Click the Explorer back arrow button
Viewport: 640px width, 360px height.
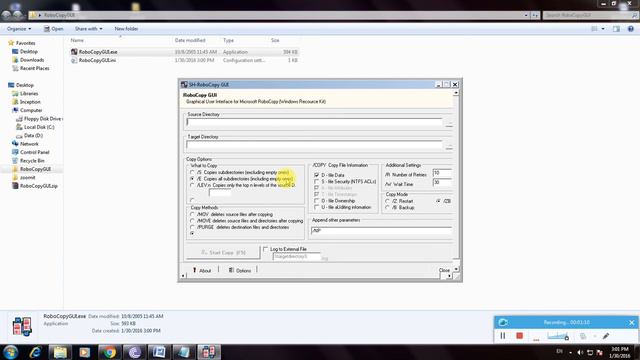(6, 15)
